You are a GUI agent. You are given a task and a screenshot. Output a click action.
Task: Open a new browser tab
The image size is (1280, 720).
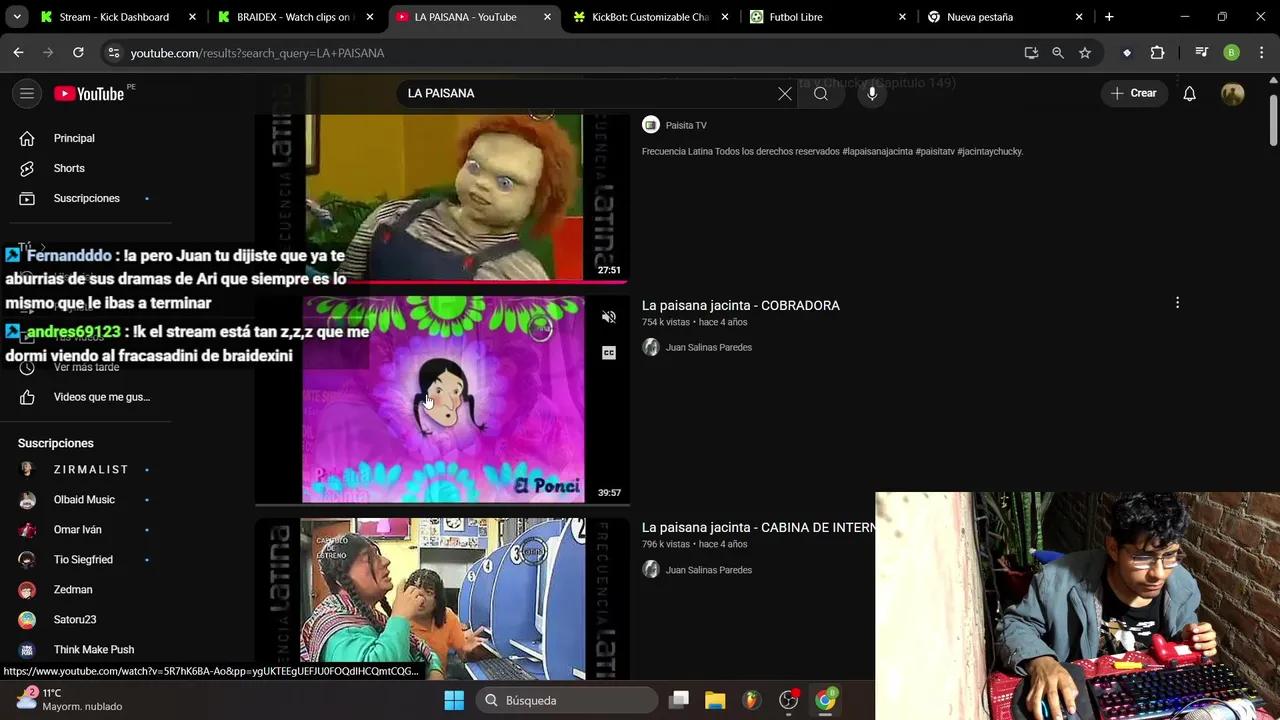[1109, 17]
